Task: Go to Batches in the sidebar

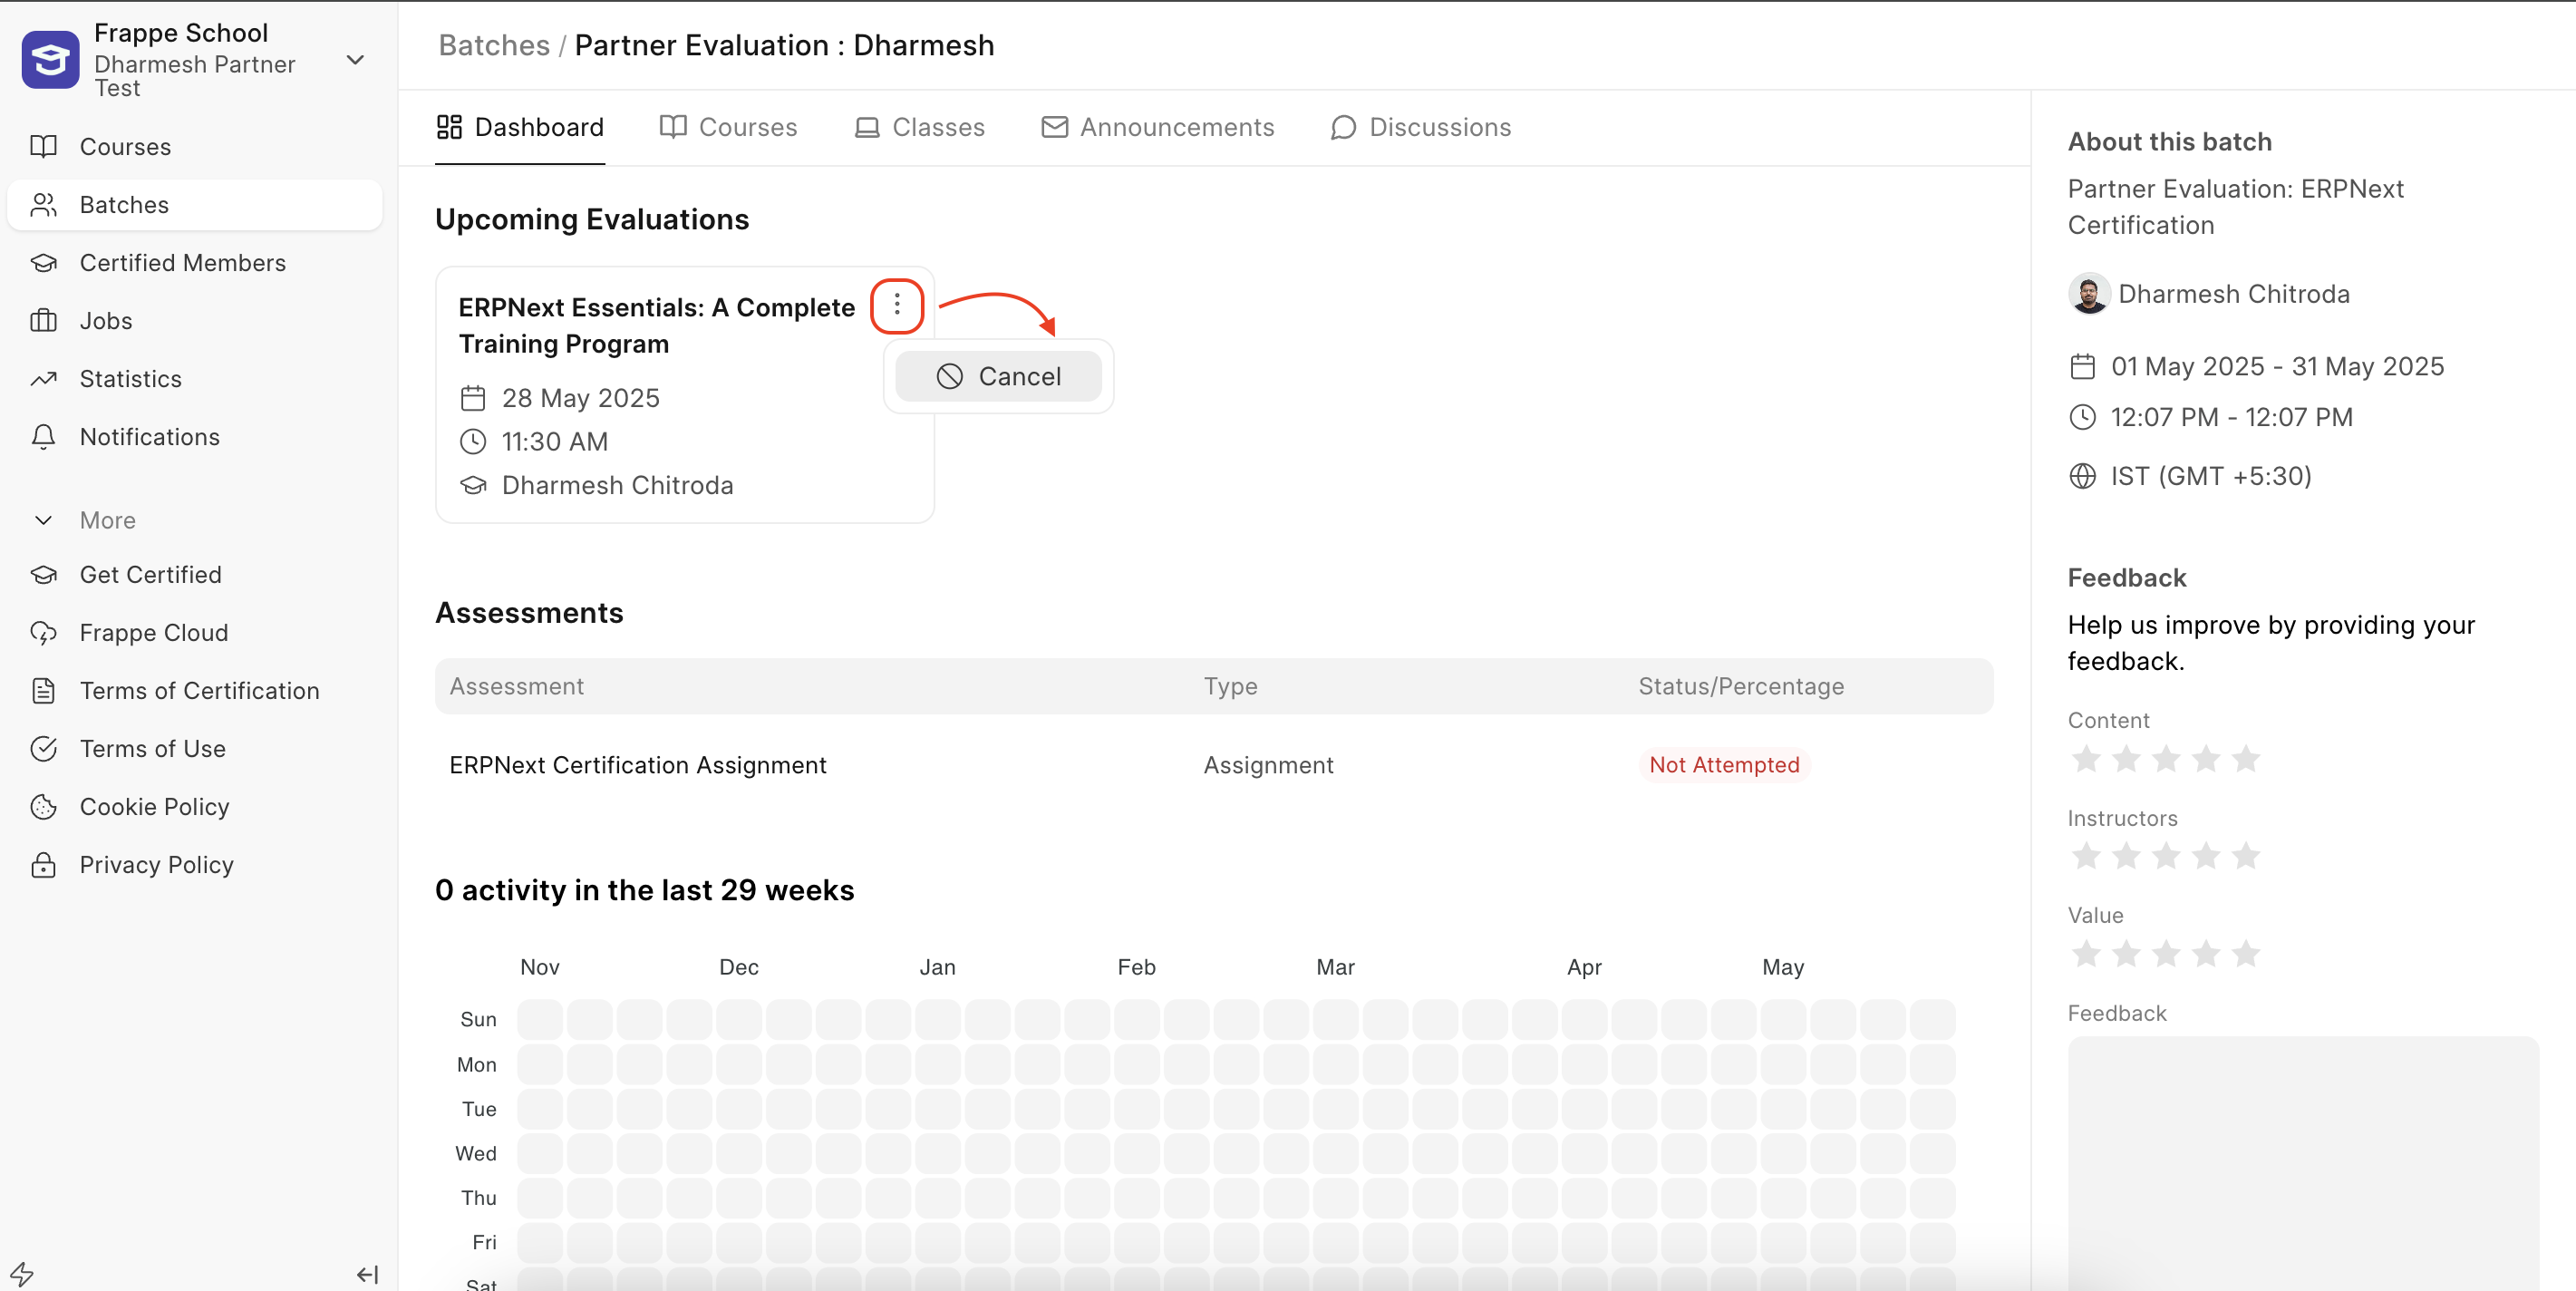Action: 195,205
